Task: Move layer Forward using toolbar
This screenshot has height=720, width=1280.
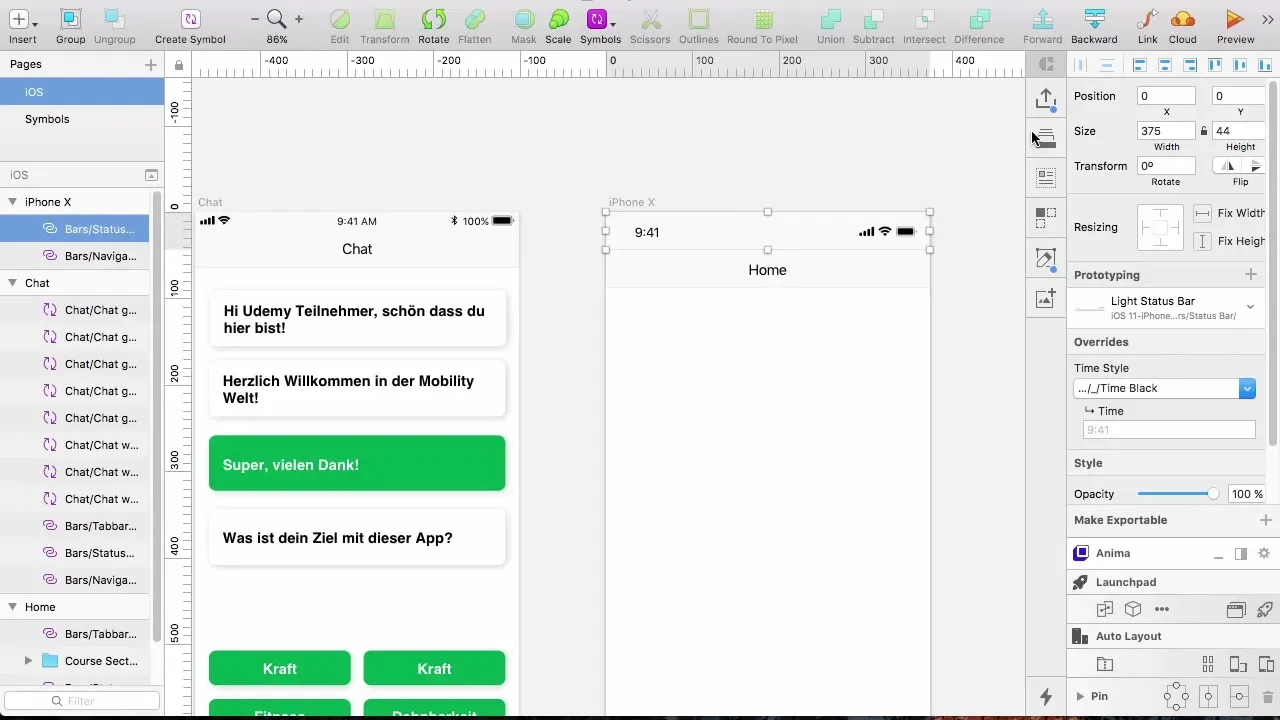Action: click(1043, 19)
